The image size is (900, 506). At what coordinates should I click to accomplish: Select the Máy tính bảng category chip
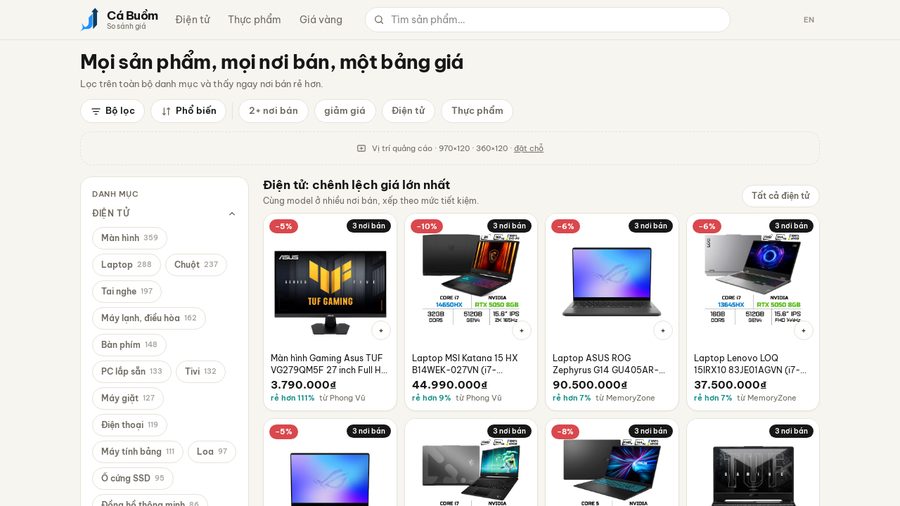(138, 451)
